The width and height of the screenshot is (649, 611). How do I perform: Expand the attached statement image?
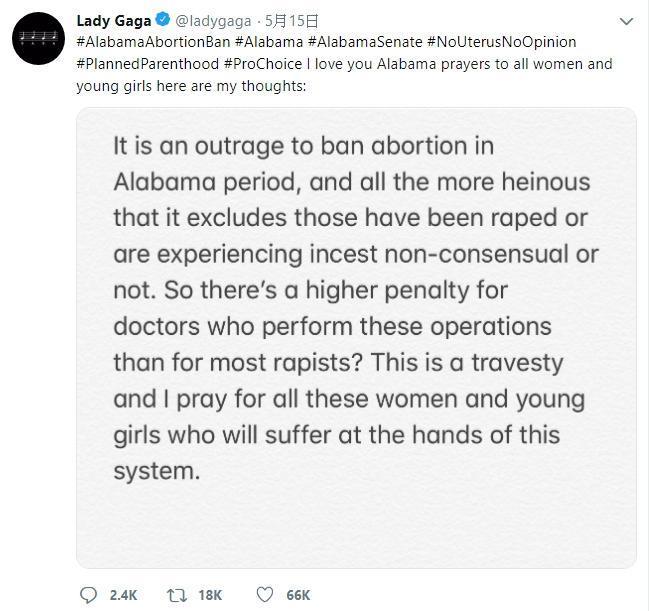coord(356,338)
